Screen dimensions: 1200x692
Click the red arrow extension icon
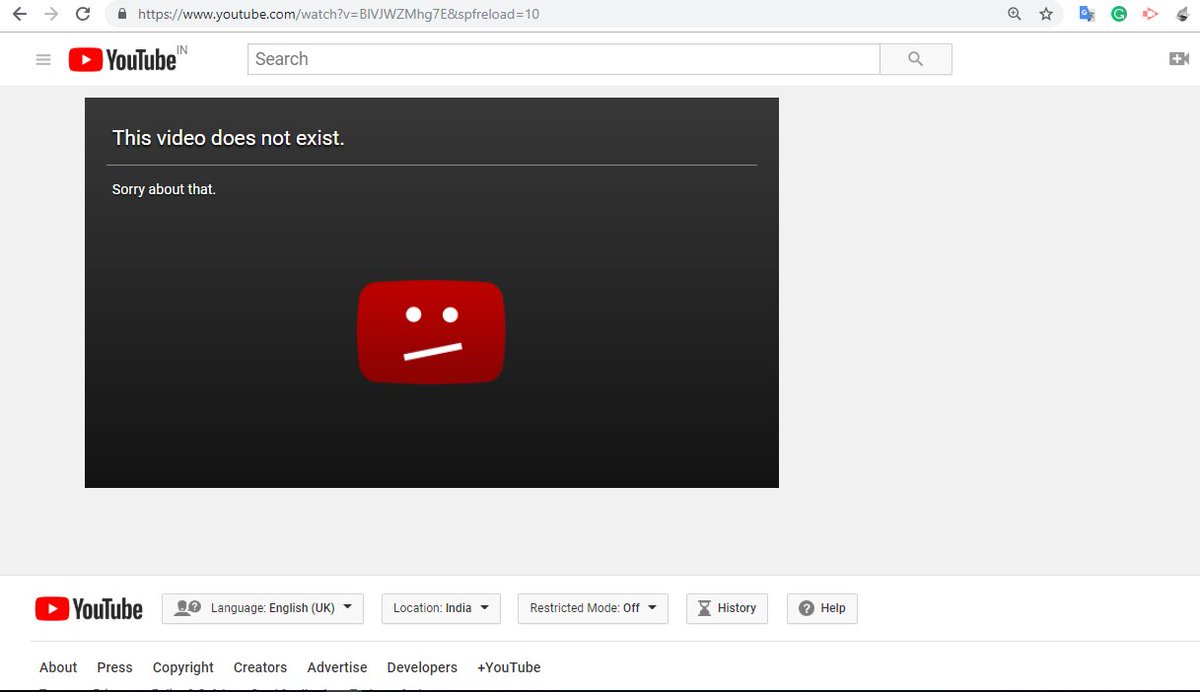click(1150, 14)
